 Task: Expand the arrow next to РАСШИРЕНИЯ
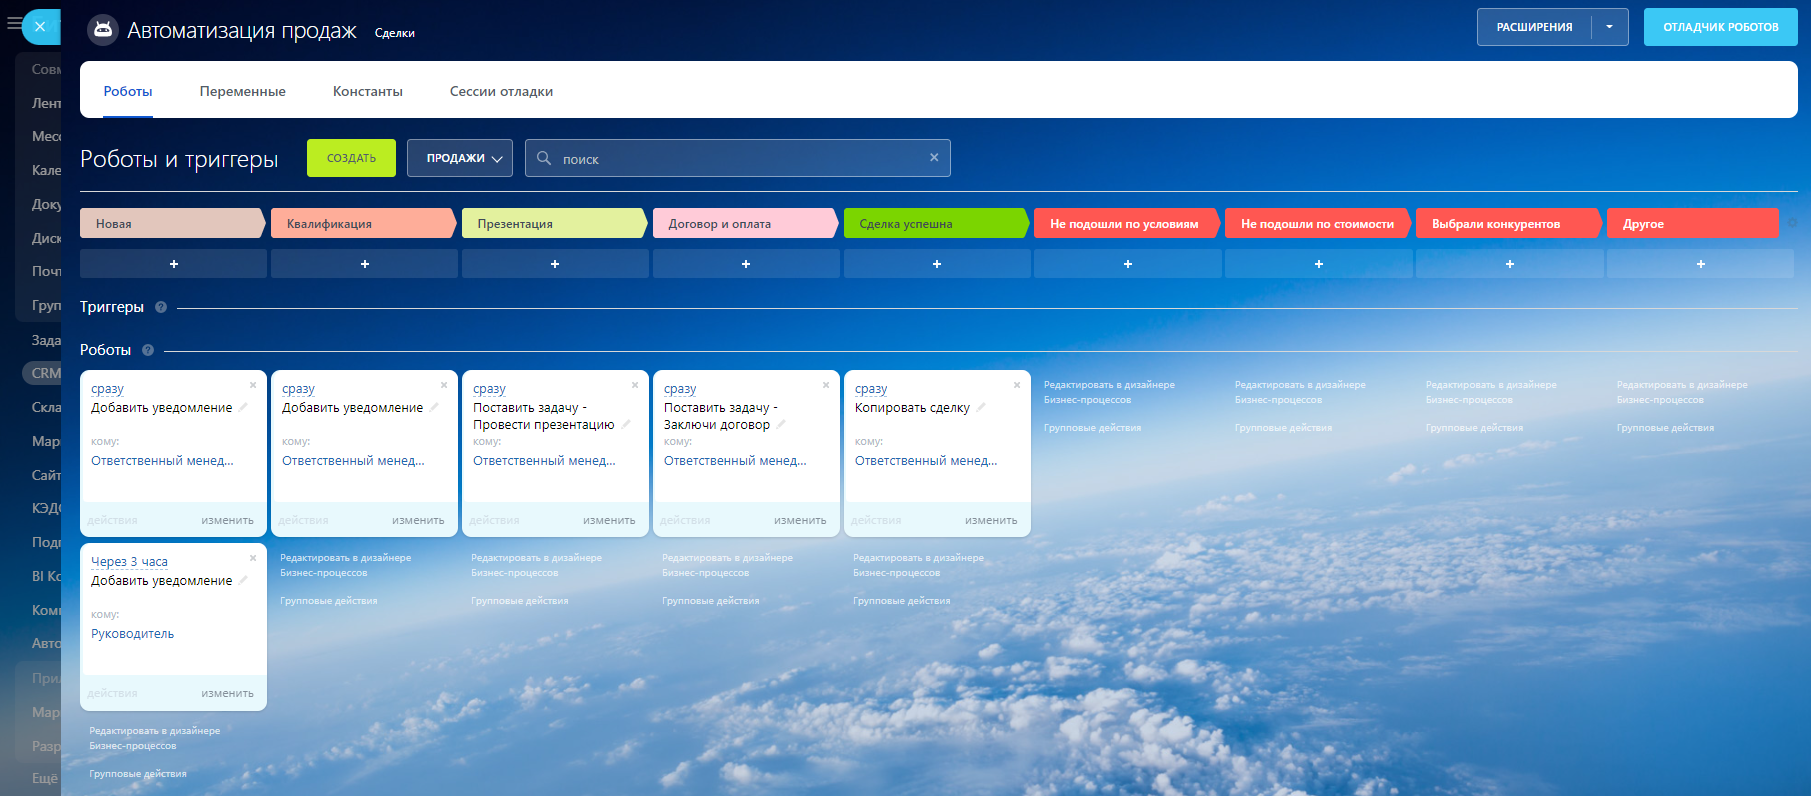(x=1609, y=27)
